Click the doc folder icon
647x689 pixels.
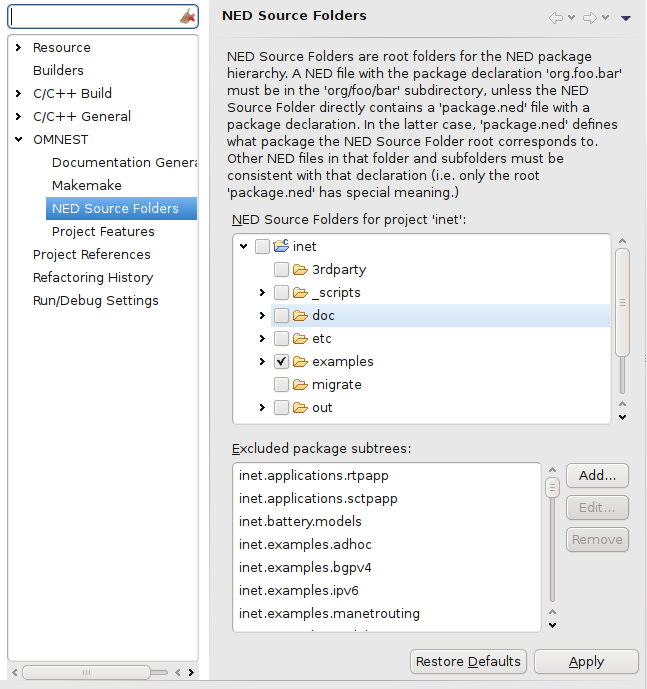coord(300,315)
